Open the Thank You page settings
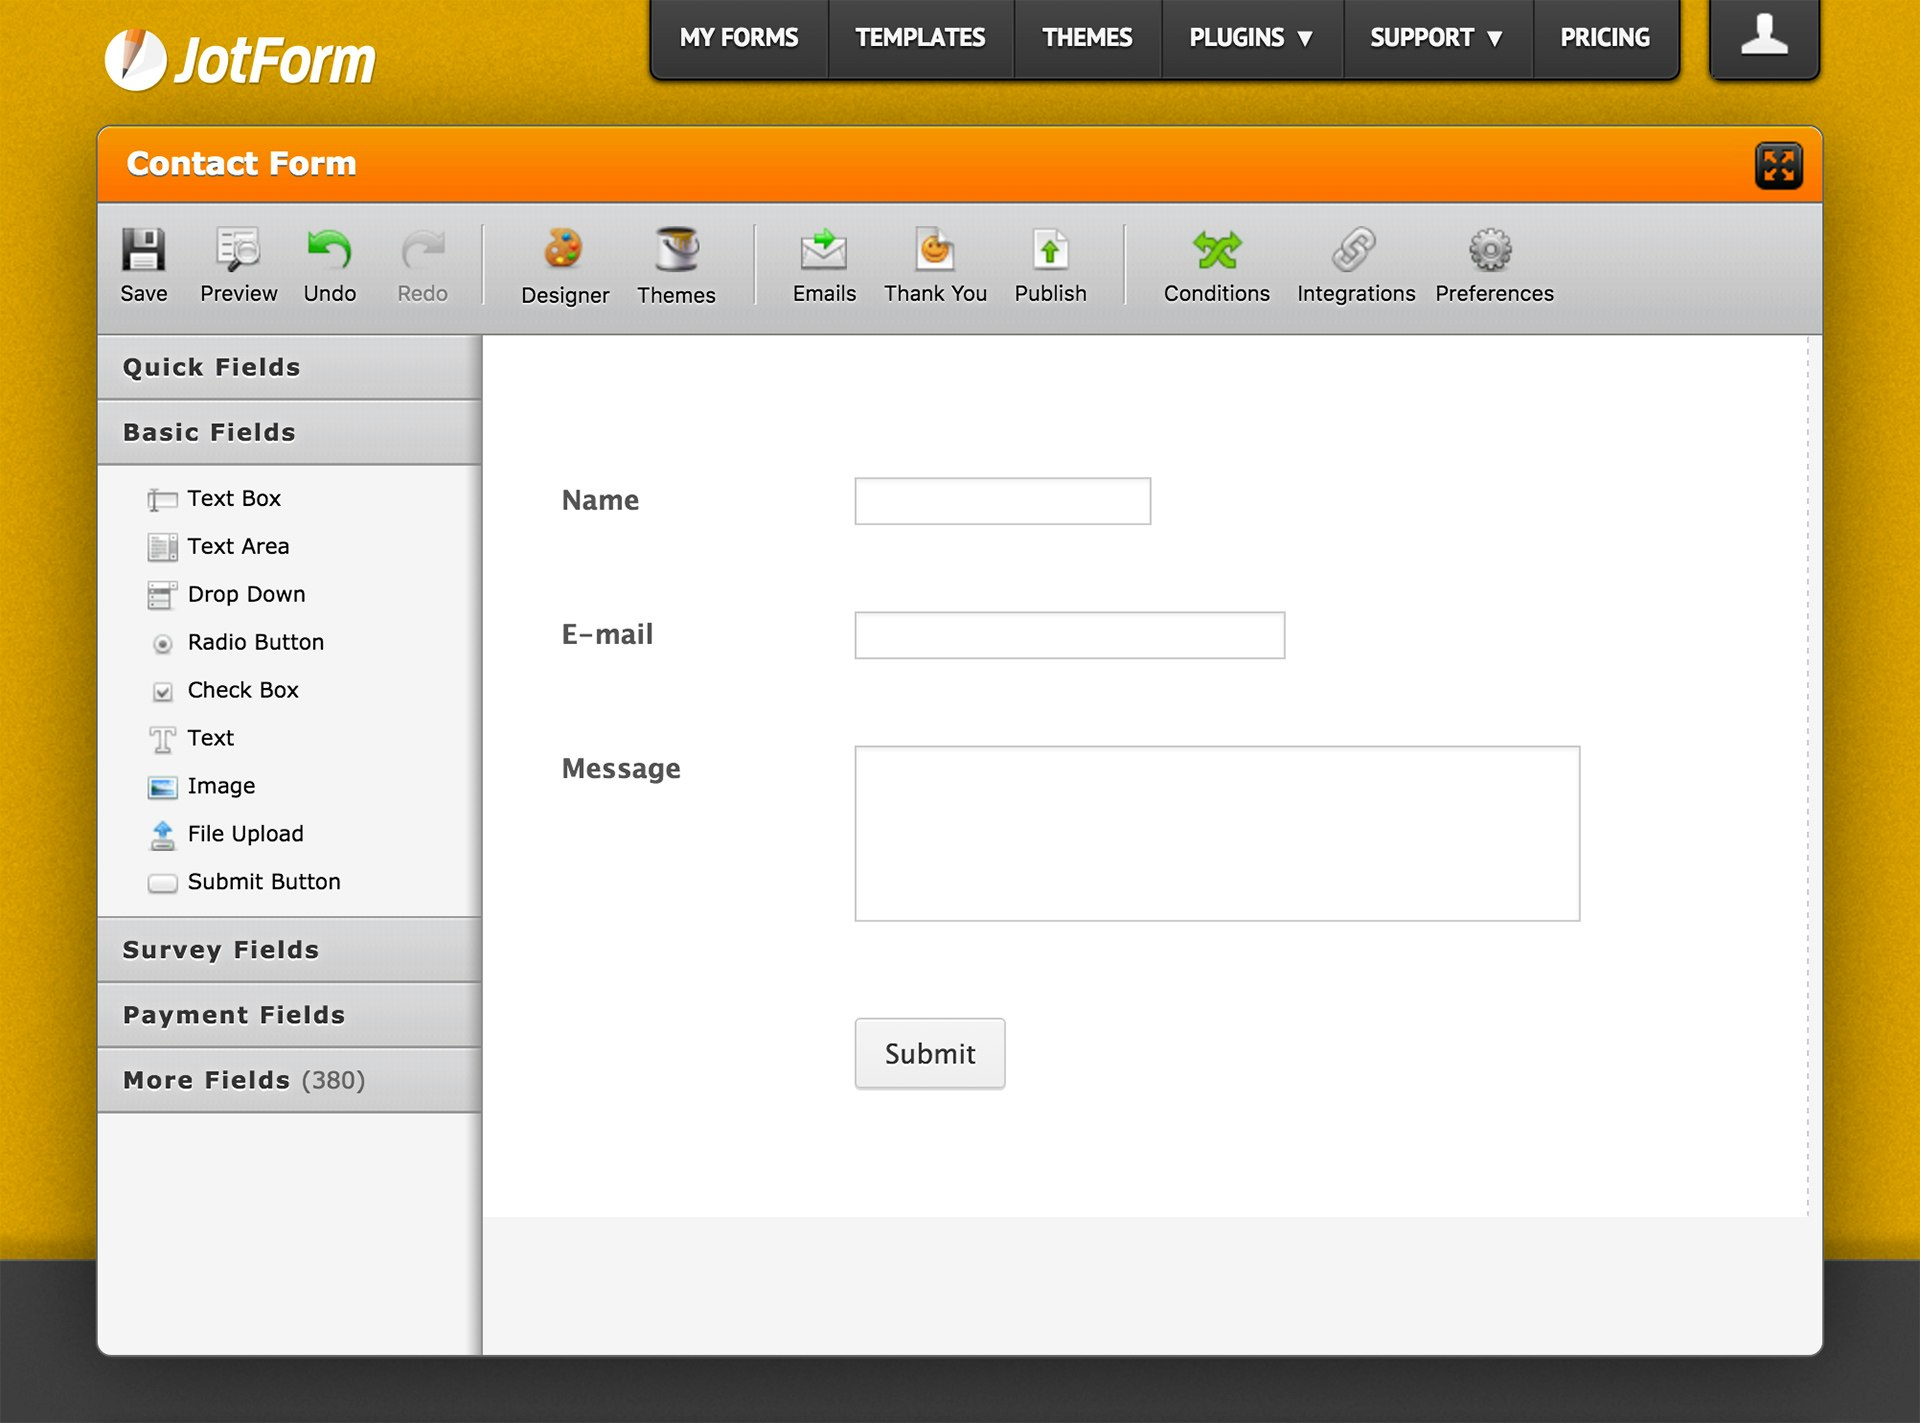1920x1423 pixels. tap(934, 250)
